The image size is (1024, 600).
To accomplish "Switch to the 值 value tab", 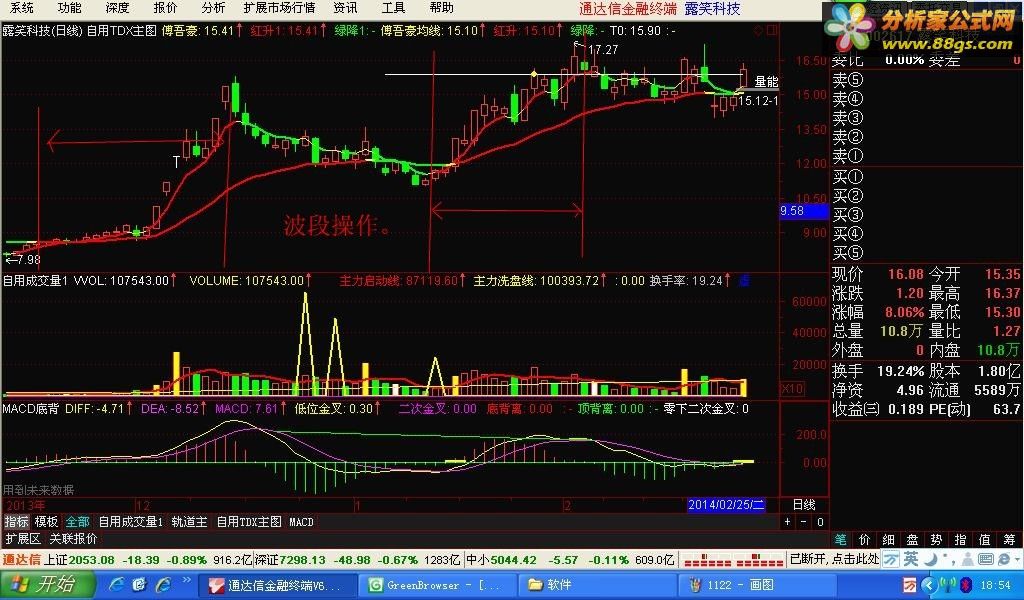I will [x=985, y=539].
